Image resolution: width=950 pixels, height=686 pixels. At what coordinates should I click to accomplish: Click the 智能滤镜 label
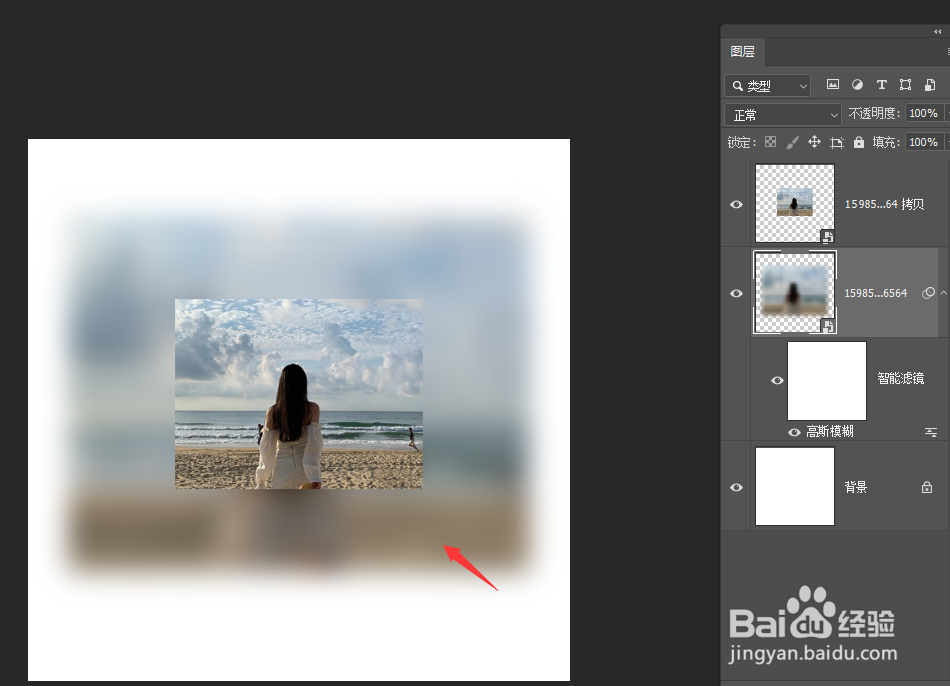tap(901, 379)
